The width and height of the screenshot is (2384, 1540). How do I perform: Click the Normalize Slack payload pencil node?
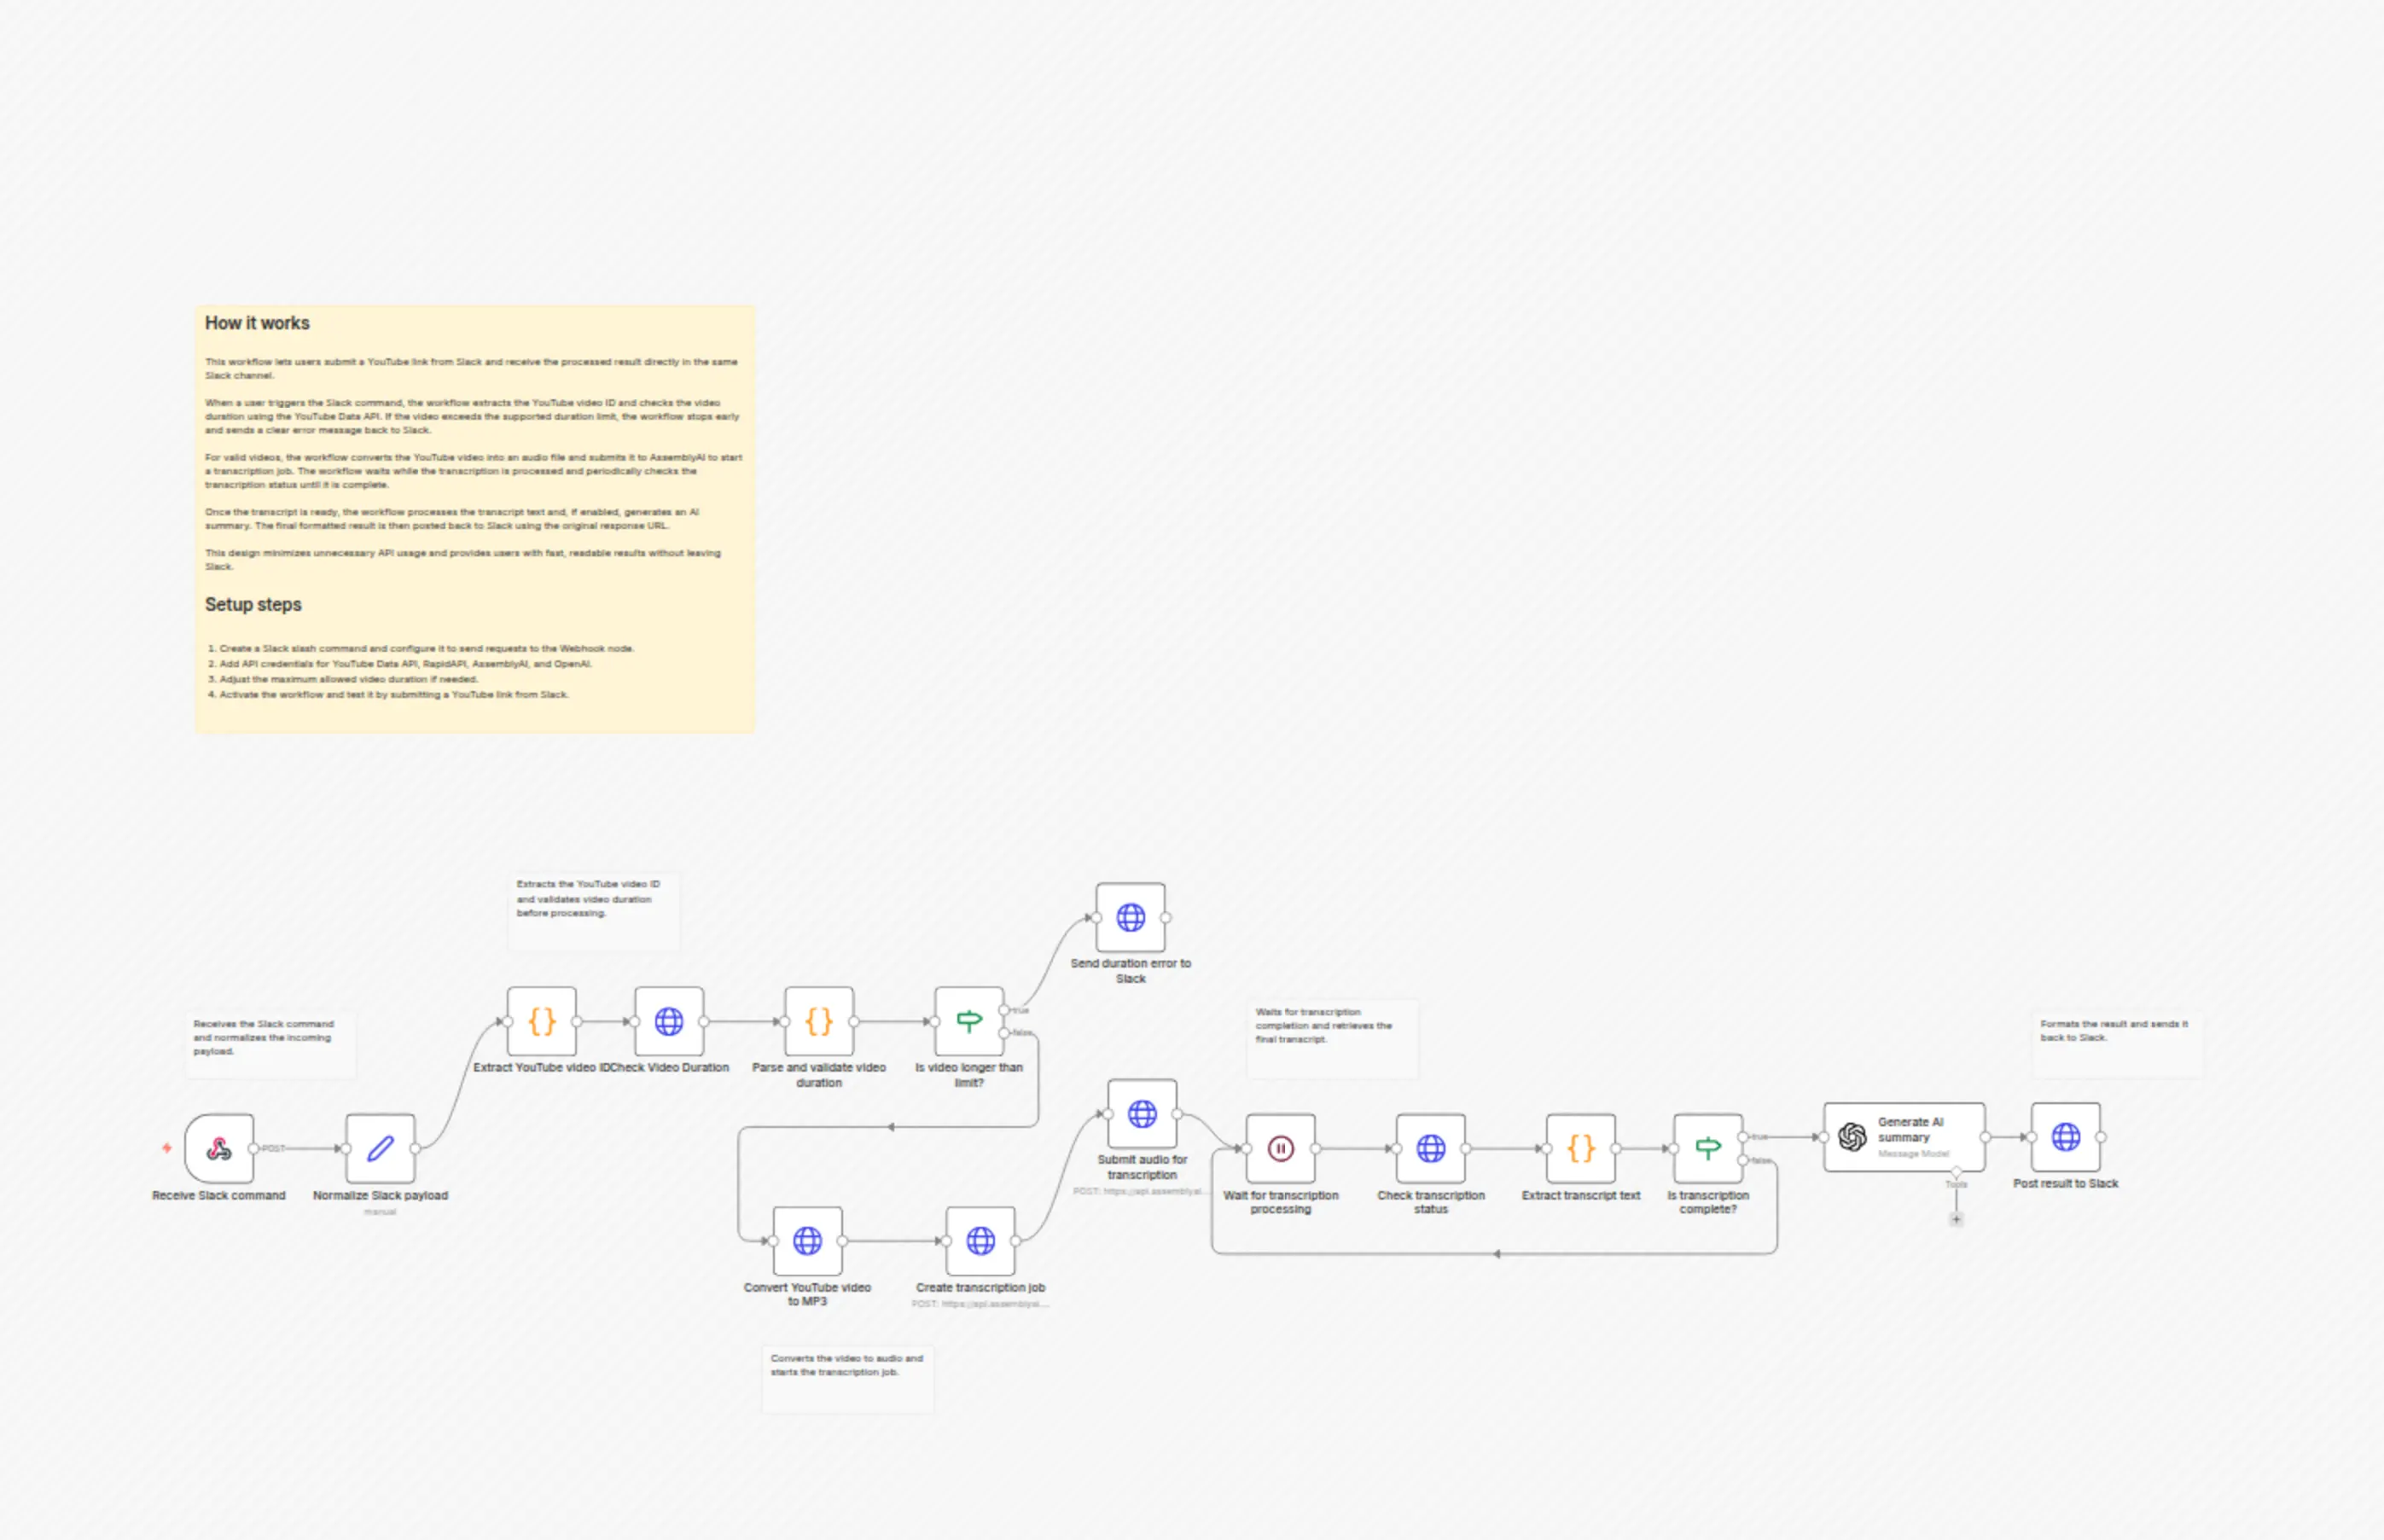[380, 1148]
